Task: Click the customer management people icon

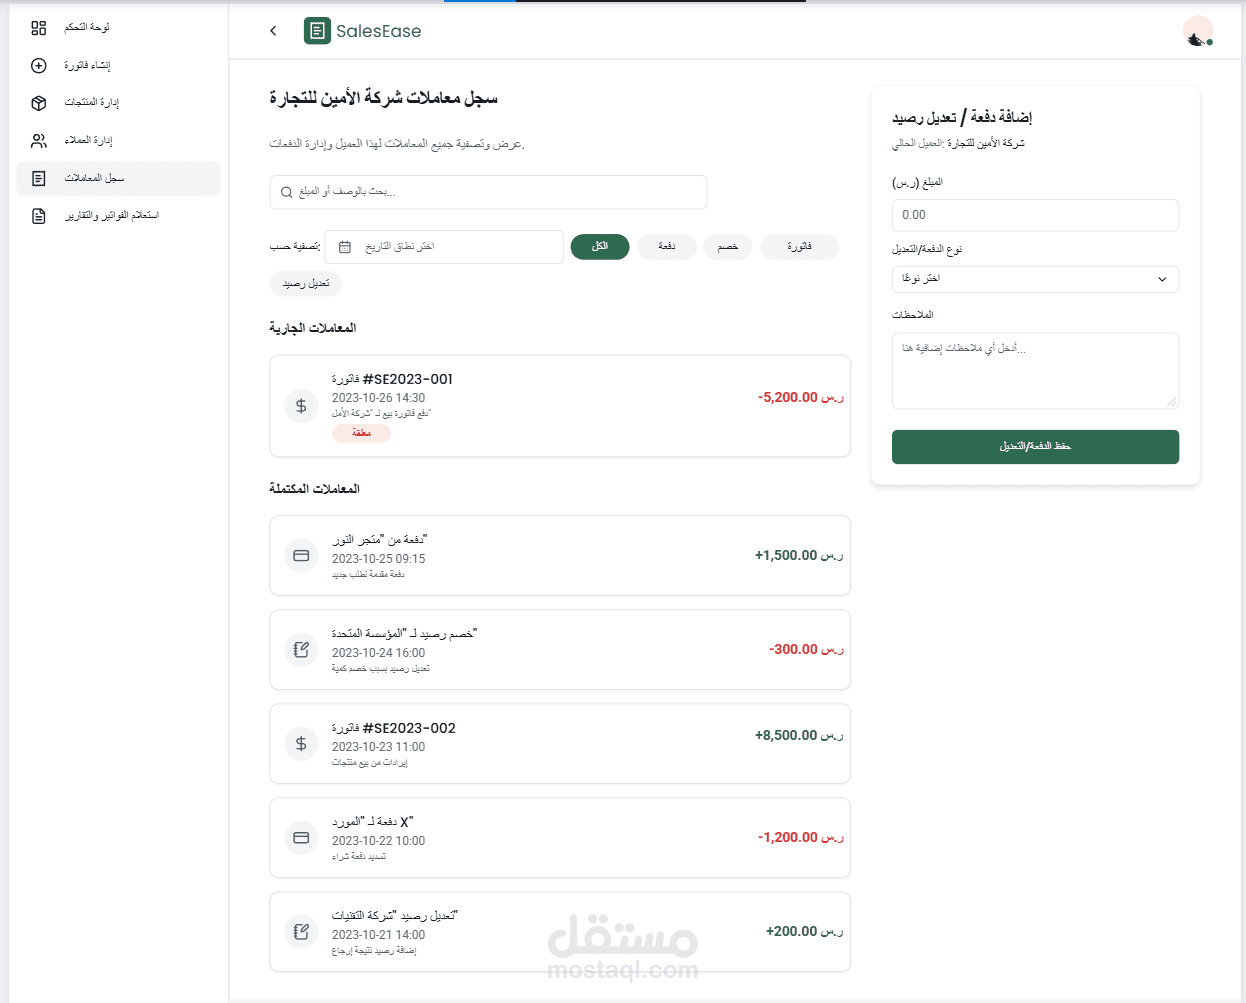Action: [39, 141]
